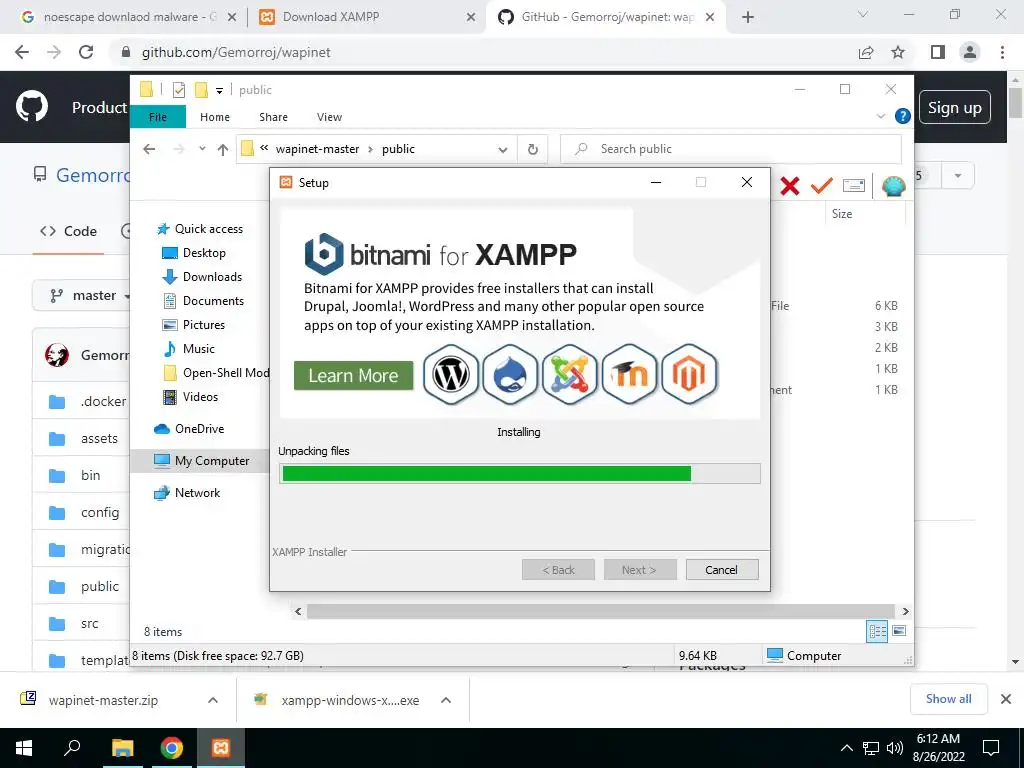1024x768 pixels.
Task: Reload the GitHub page in Chrome
Action: coord(86,52)
